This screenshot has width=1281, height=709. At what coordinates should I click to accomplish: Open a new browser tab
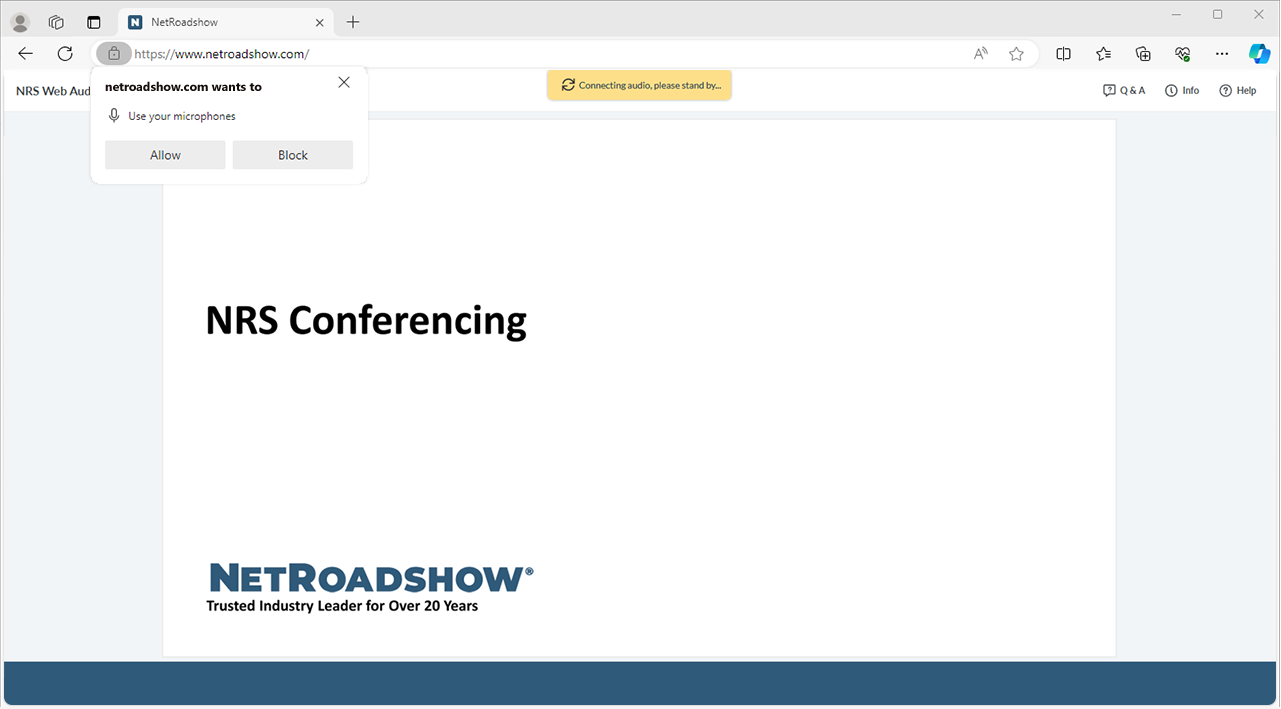pos(352,21)
